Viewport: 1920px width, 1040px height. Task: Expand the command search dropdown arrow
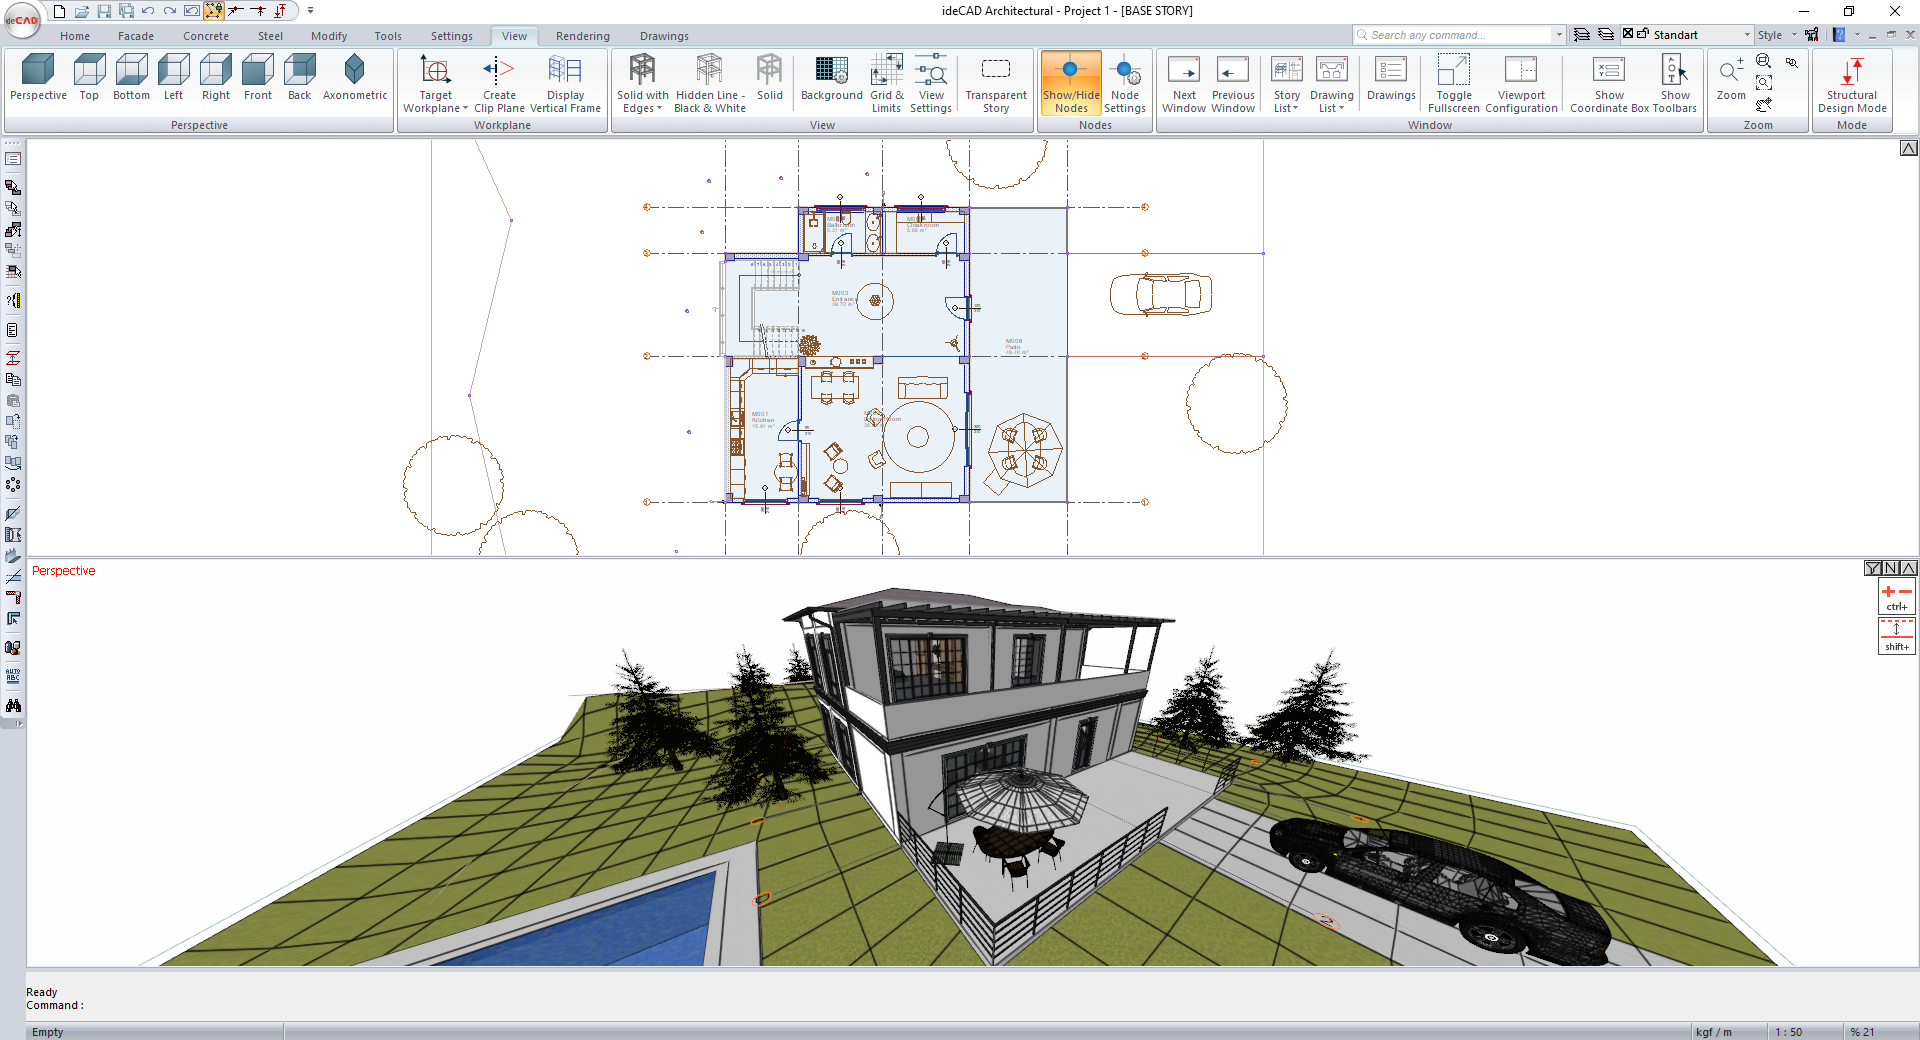[1559, 34]
